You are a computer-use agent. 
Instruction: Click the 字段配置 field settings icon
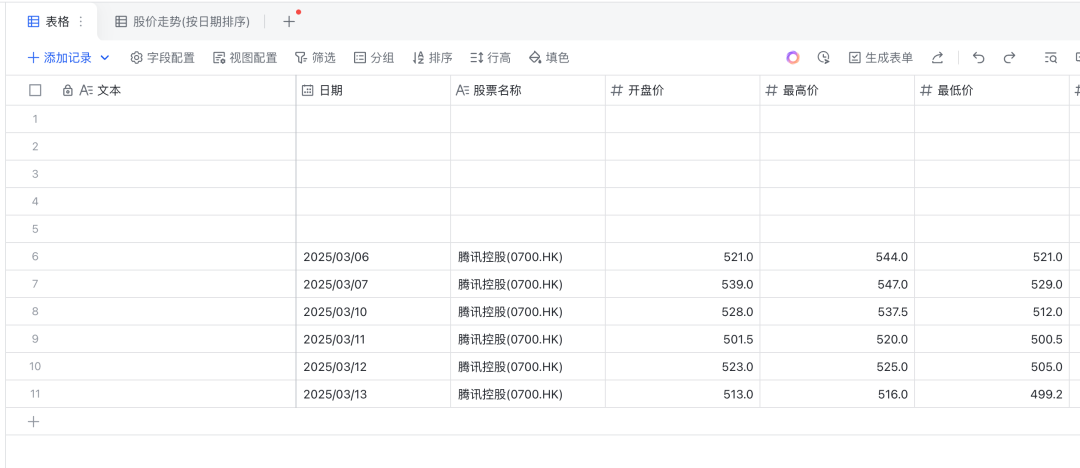tap(137, 58)
